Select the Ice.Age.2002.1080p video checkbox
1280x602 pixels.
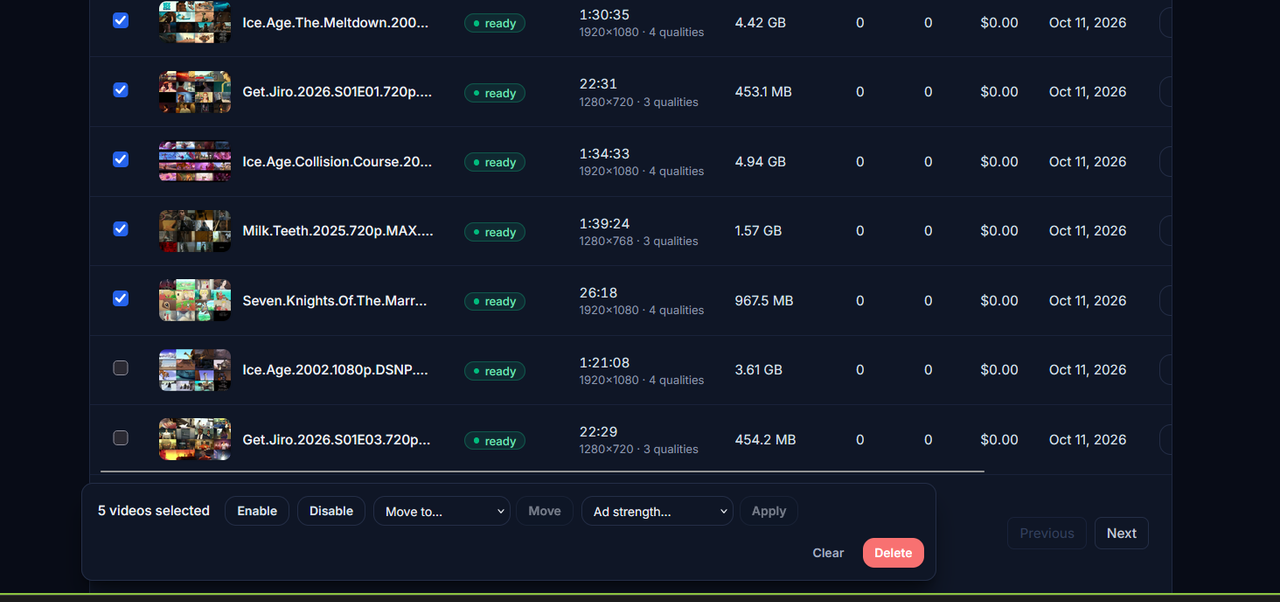tap(121, 368)
